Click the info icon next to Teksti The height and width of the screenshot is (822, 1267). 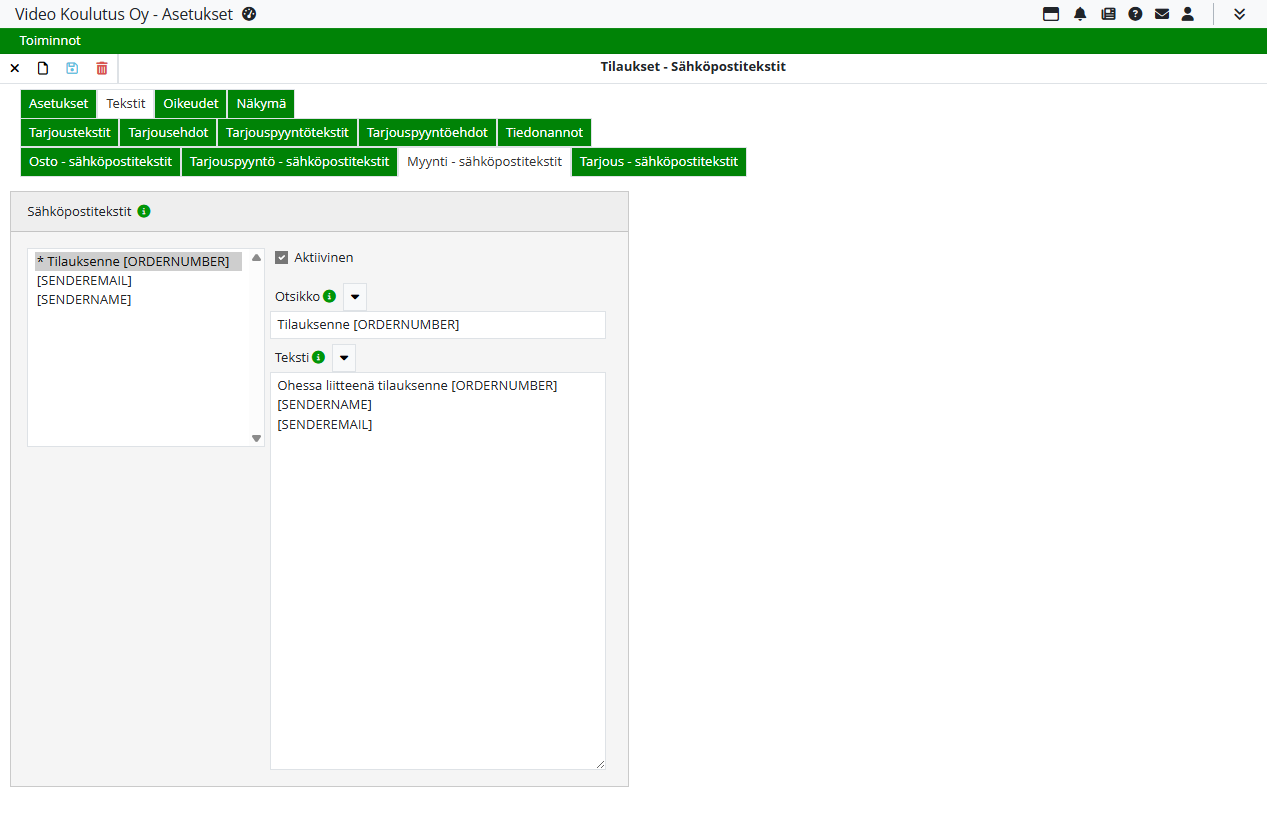[319, 357]
